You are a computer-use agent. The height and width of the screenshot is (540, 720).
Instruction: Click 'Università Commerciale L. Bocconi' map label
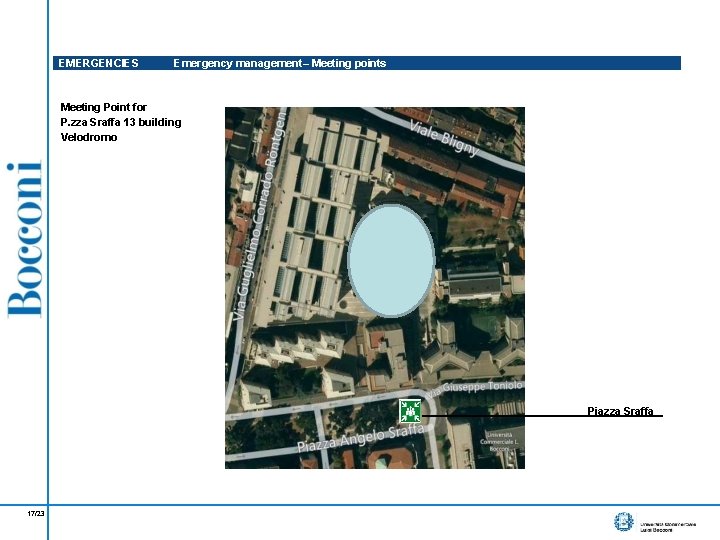(499, 441)
